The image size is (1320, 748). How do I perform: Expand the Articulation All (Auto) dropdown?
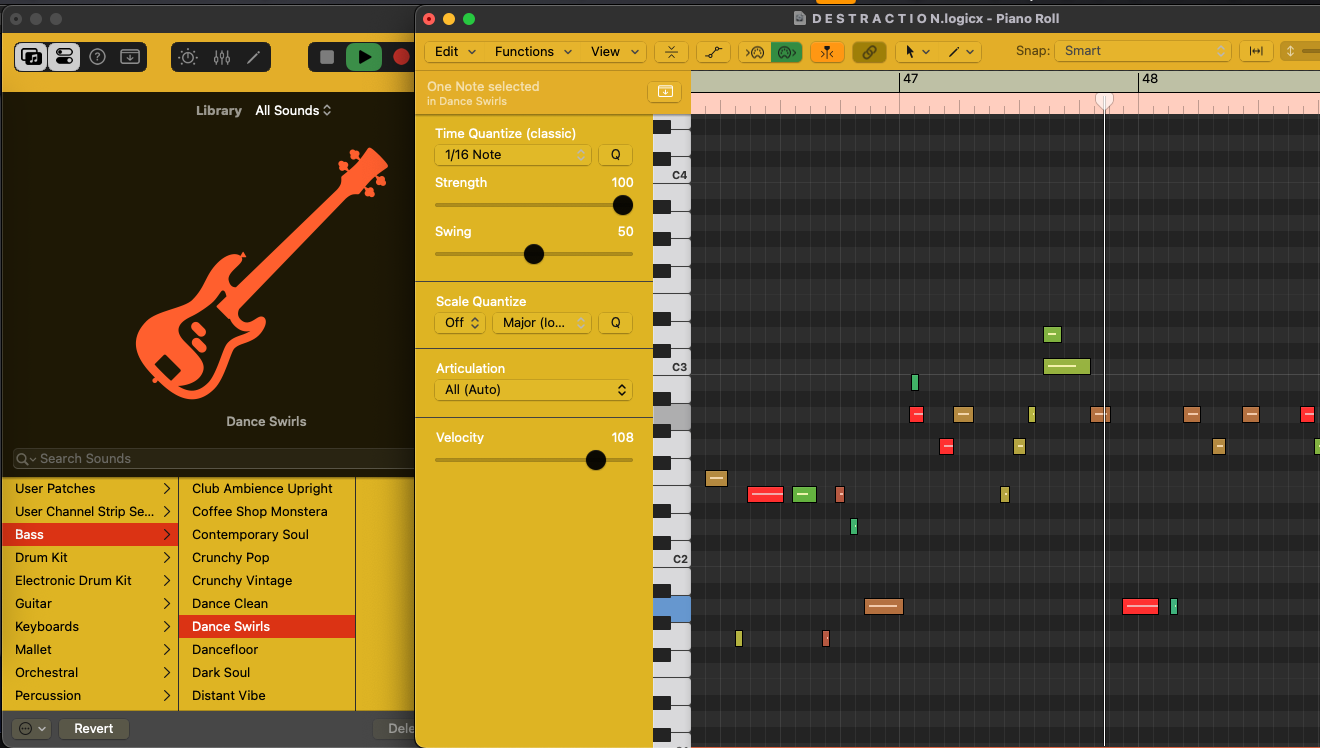click(534, 390)
